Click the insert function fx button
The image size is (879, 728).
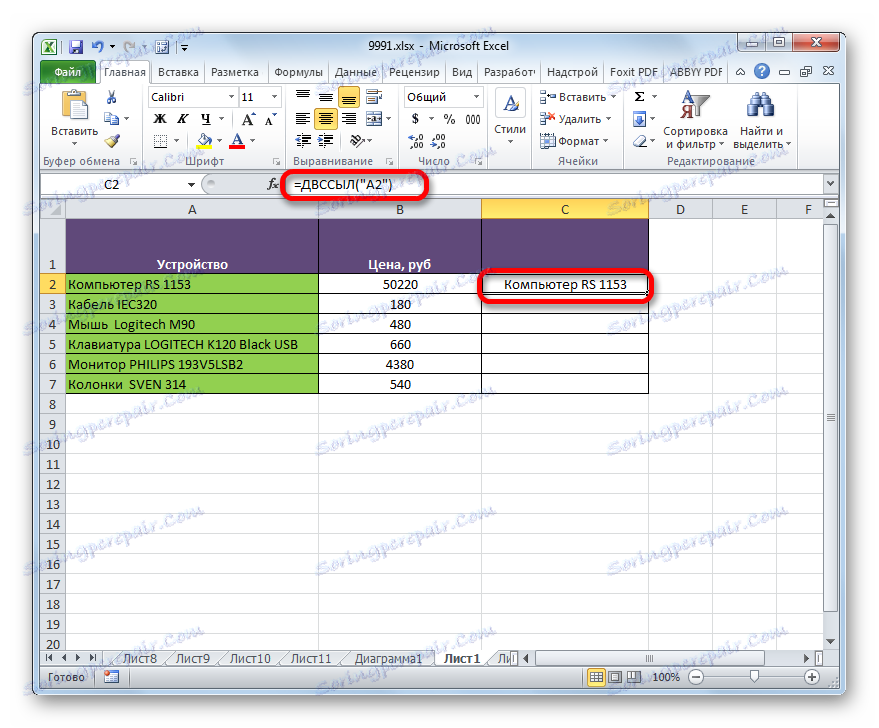272,184
